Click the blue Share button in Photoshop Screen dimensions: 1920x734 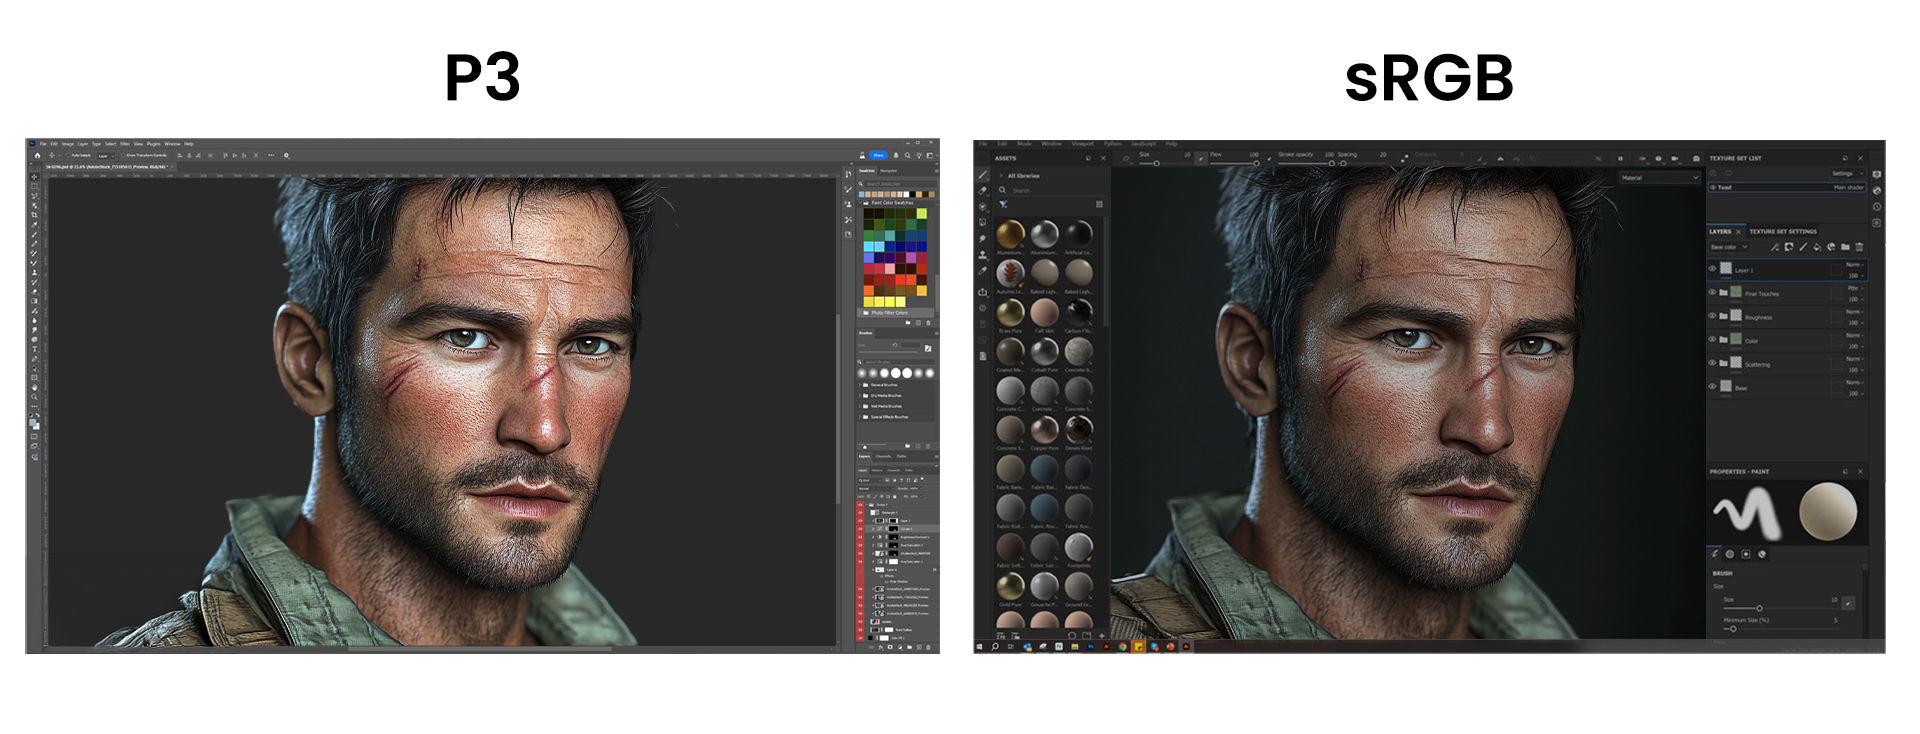pyautogui.click(x=878, y=155)
